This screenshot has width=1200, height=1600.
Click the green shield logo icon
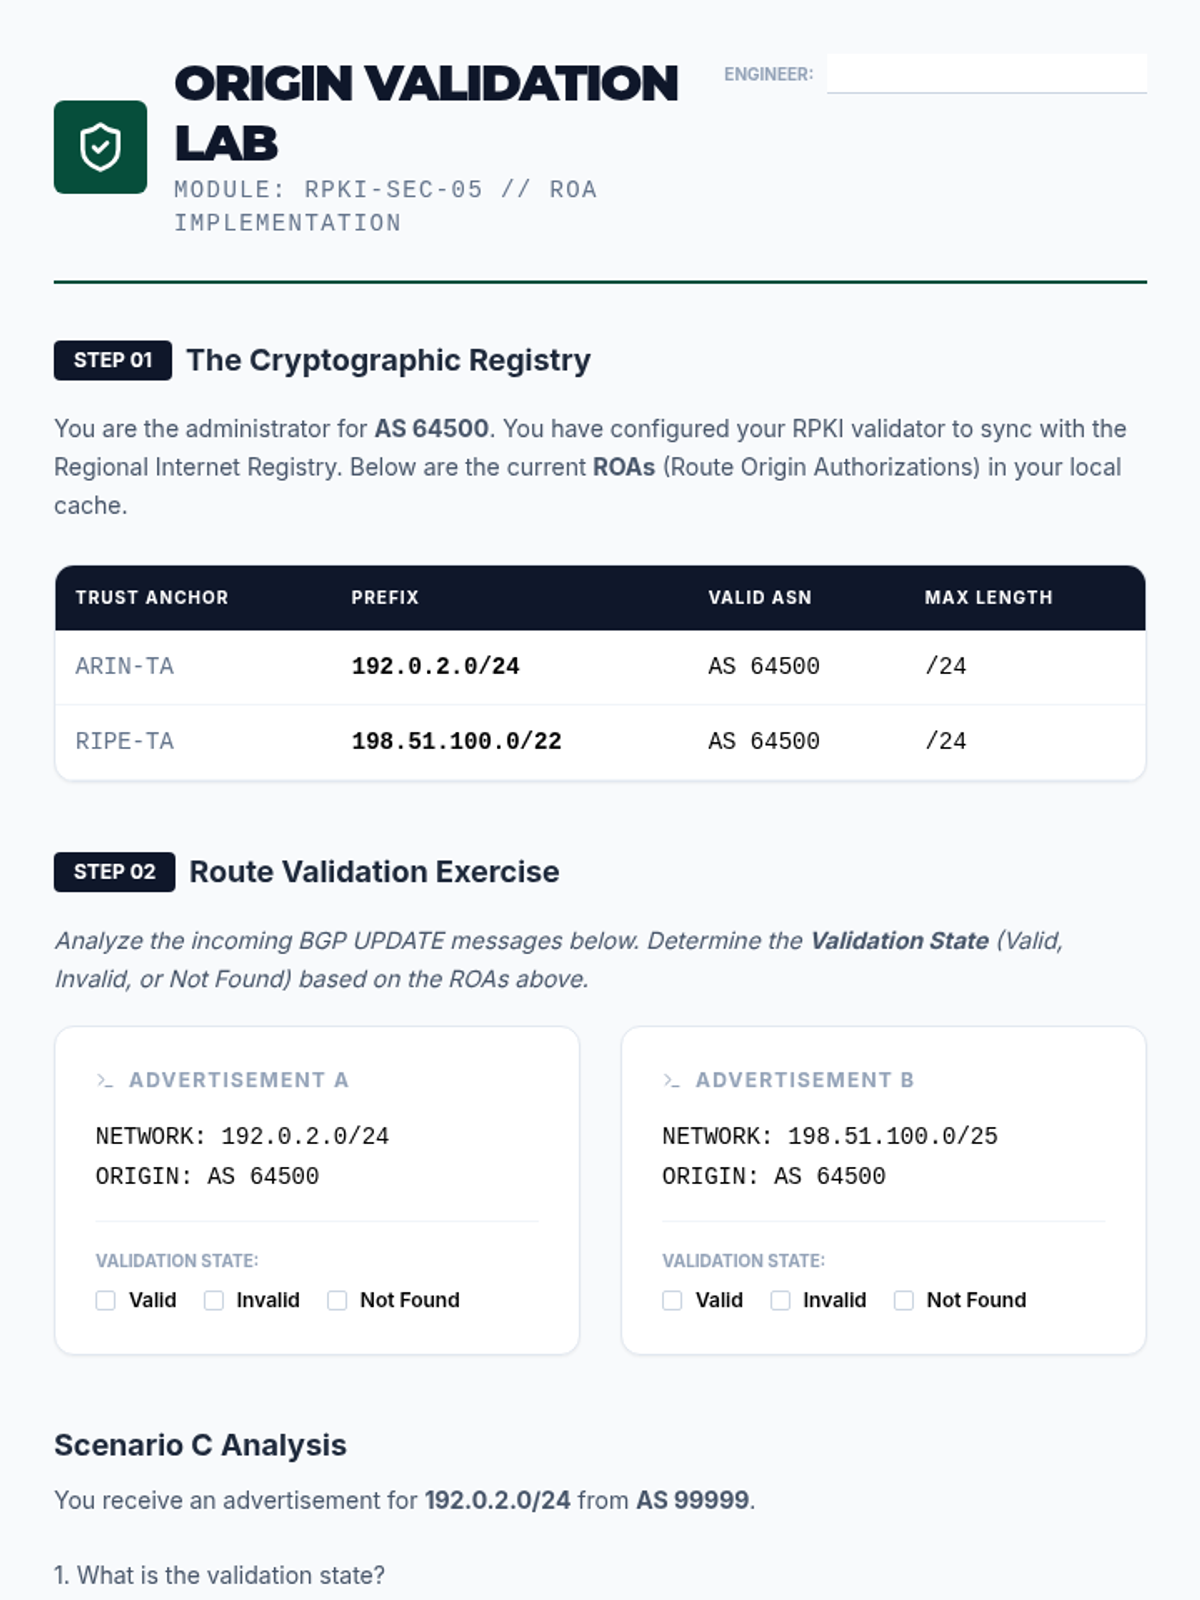(x=100, y=147)
